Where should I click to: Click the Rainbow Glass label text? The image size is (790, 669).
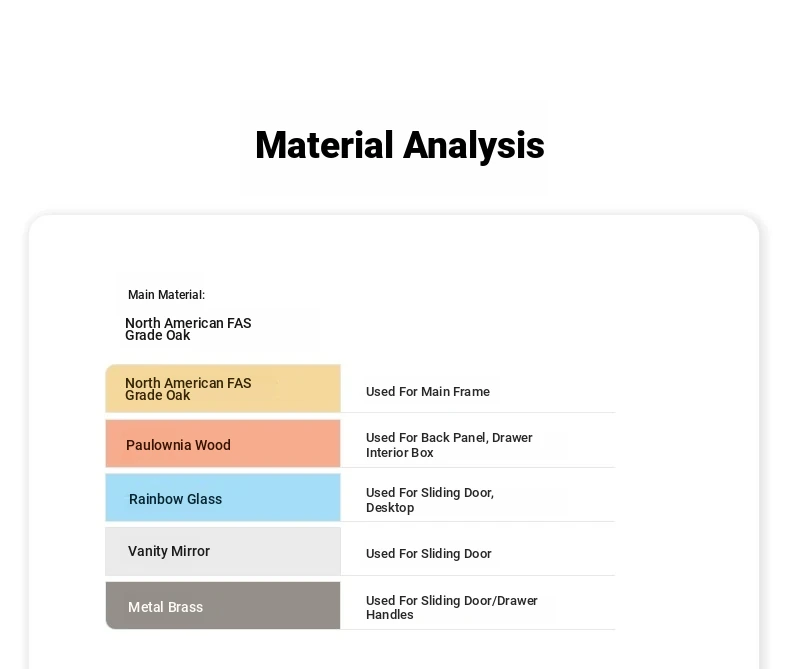pos(175,499)
